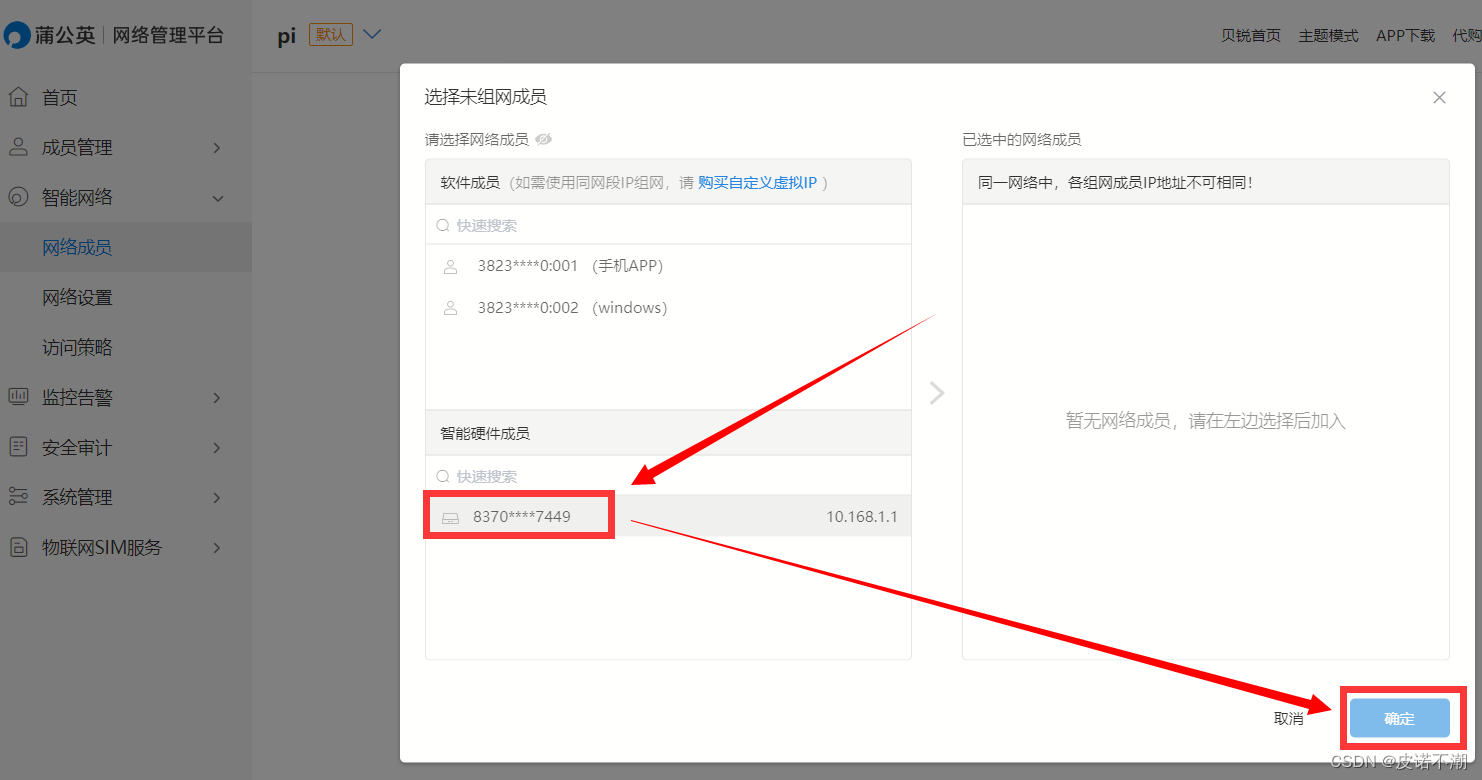The height and width of the screenshot is (780, 1482).
Task: Click the 成员管理 person icon
Action: coord(18,147)
